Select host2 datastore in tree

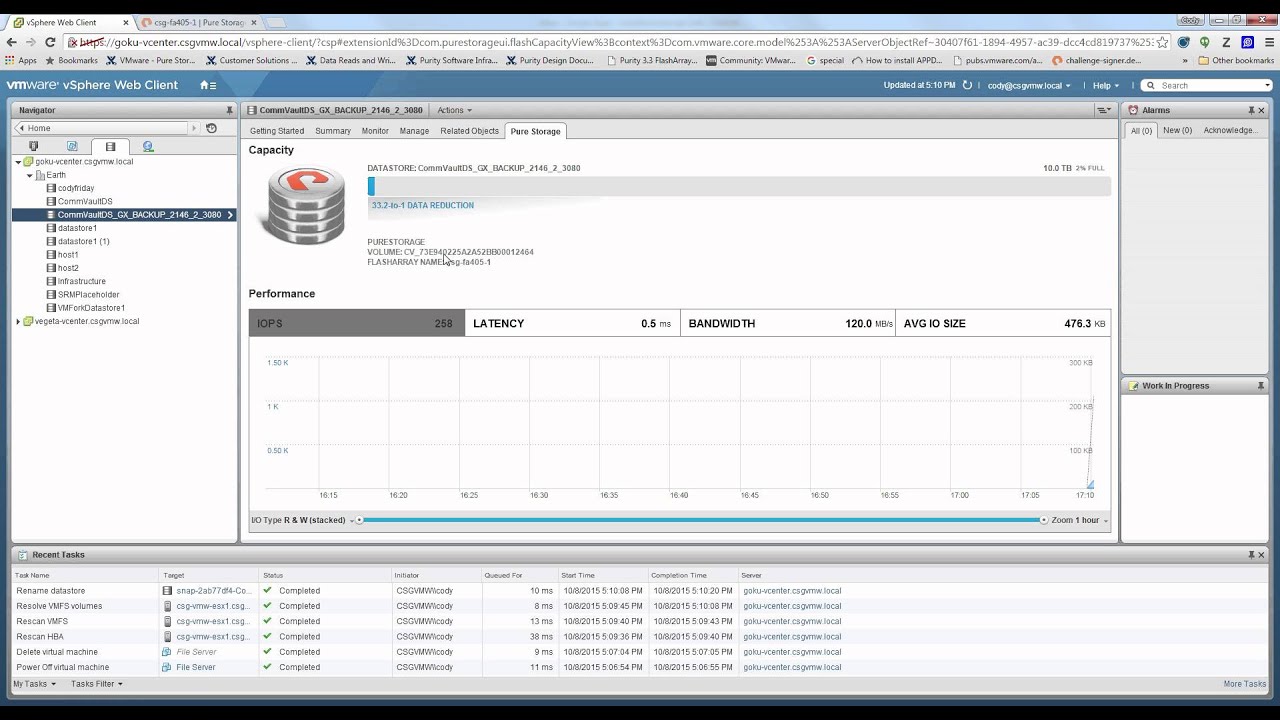(68, 268)
